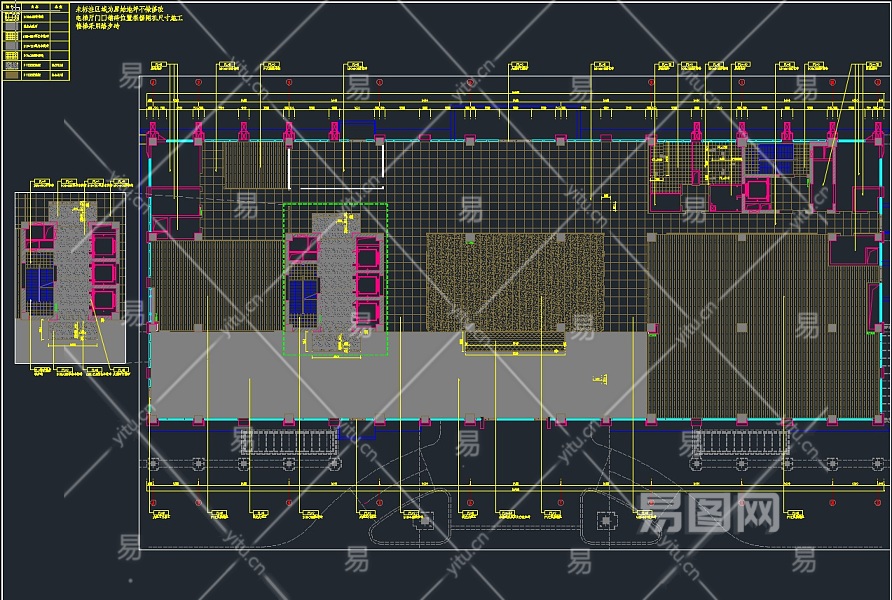This screenshot has height=600, width=892.
Task: Click the left entrance steps below the building
Action: click(289, 441)
